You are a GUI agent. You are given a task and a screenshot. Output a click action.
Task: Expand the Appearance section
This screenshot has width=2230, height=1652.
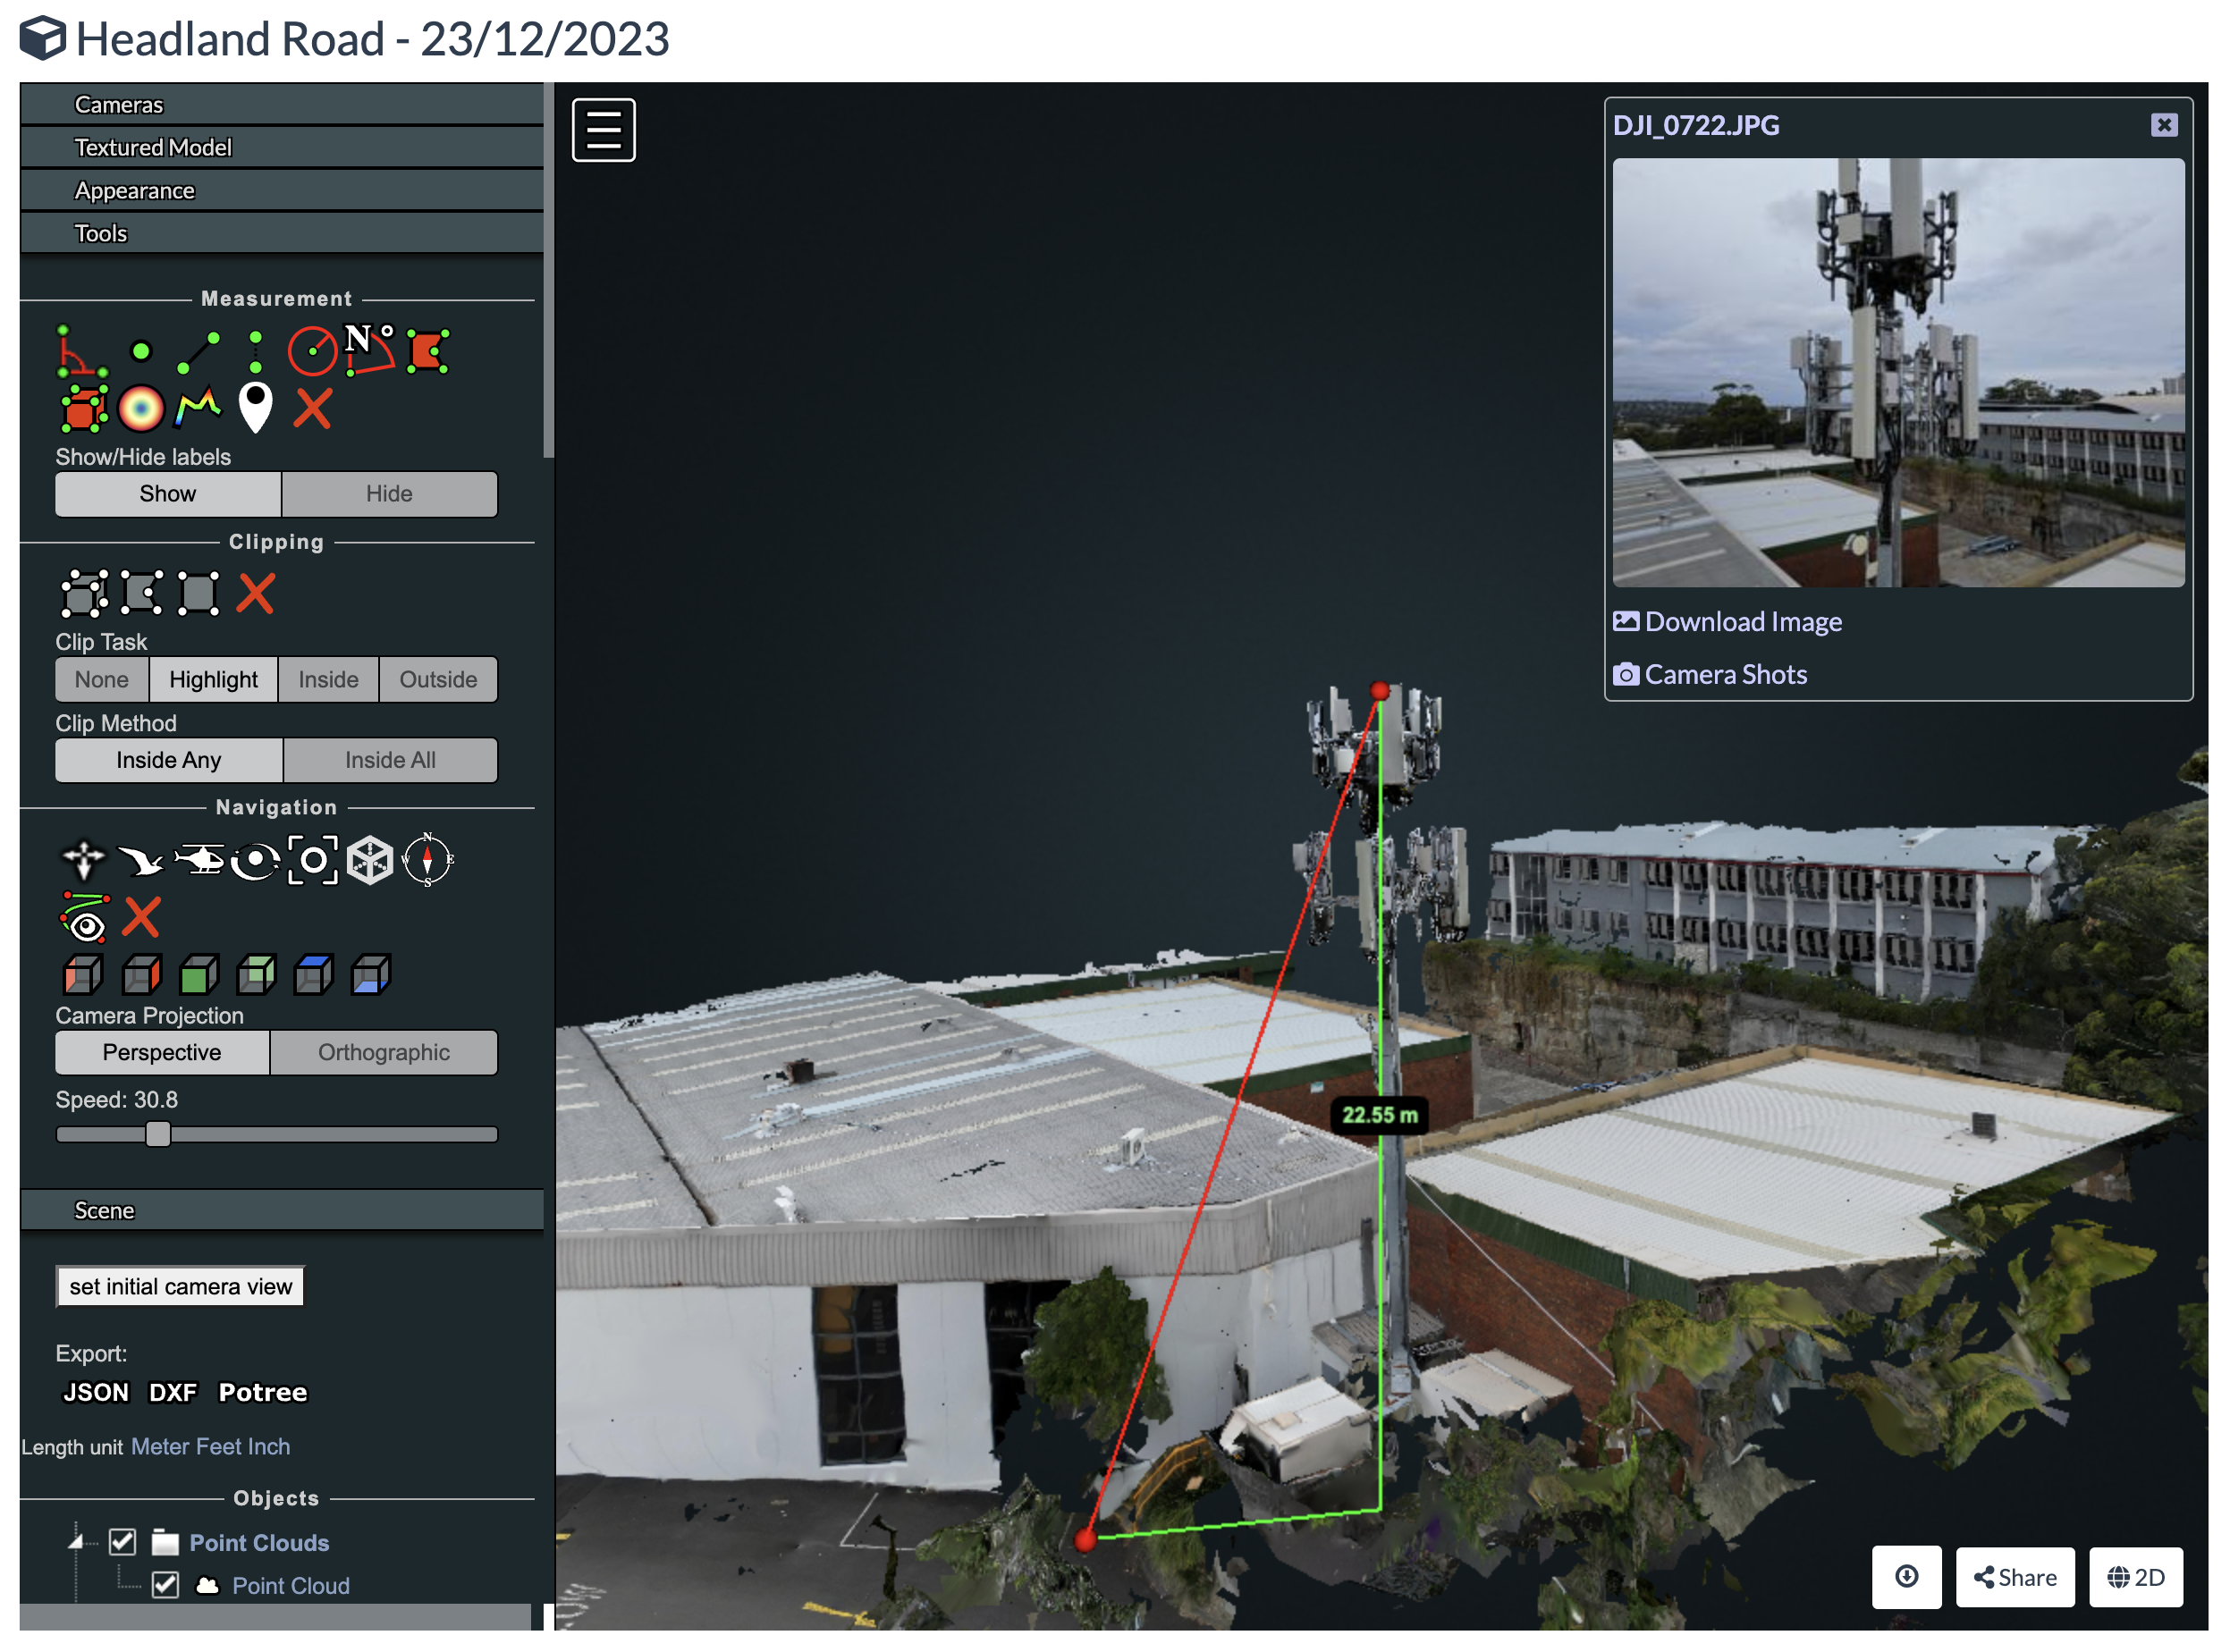282,191
